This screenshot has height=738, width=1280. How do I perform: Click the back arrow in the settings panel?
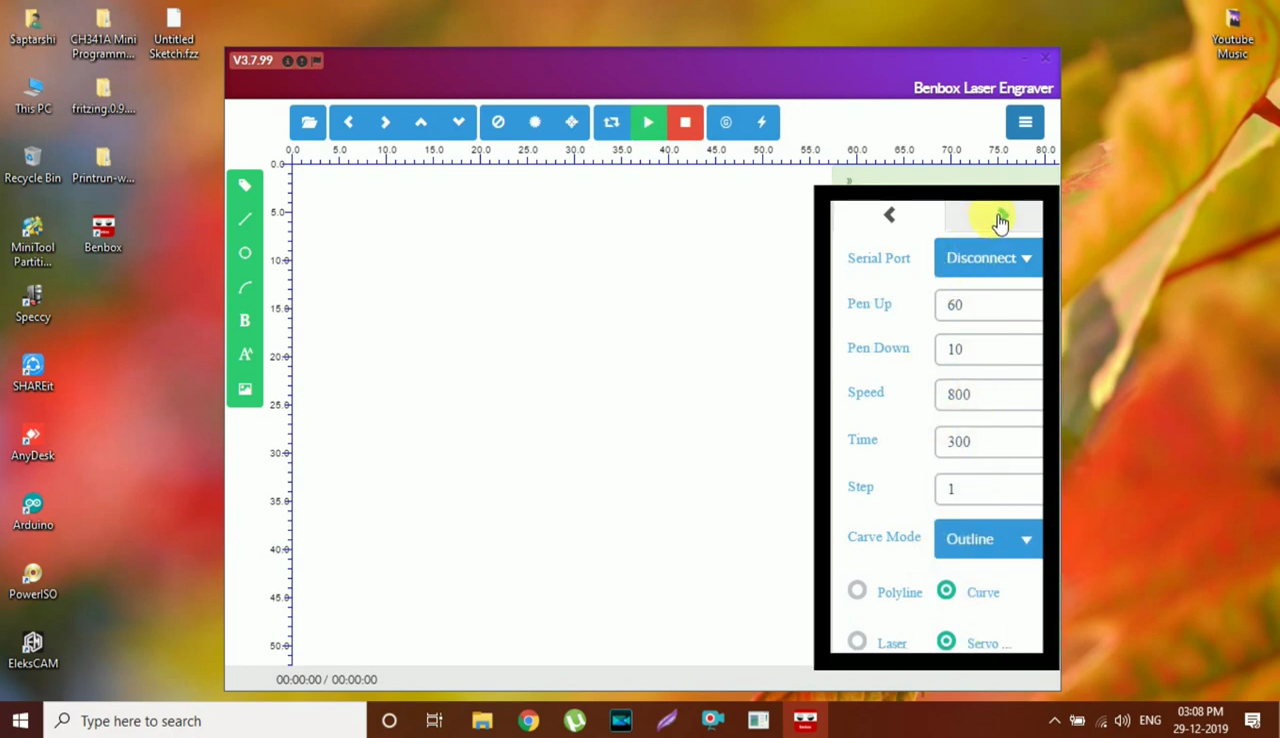point(889,215)
